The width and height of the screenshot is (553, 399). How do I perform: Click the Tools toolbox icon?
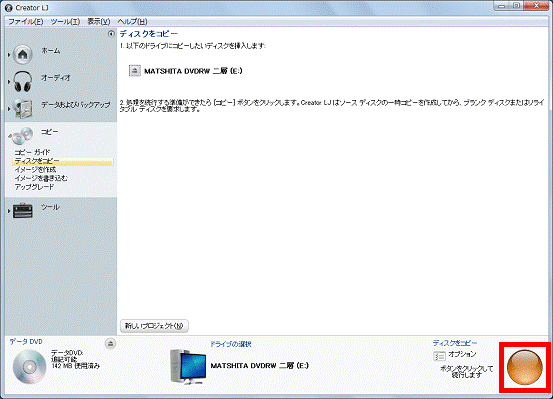23,211
